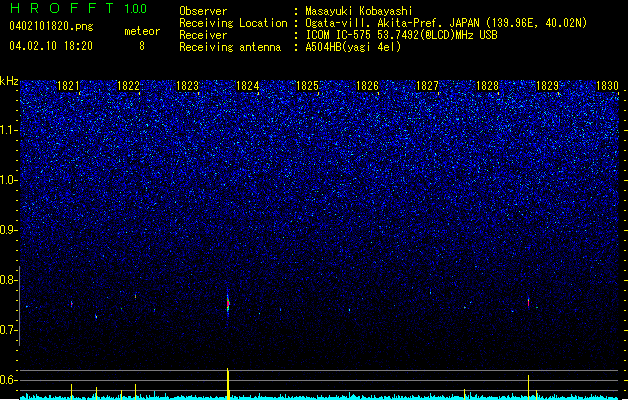Viewport: 629px width, 400px height.
Task: Click the 1829 time axis label
Action: click(x=547, y=85)
